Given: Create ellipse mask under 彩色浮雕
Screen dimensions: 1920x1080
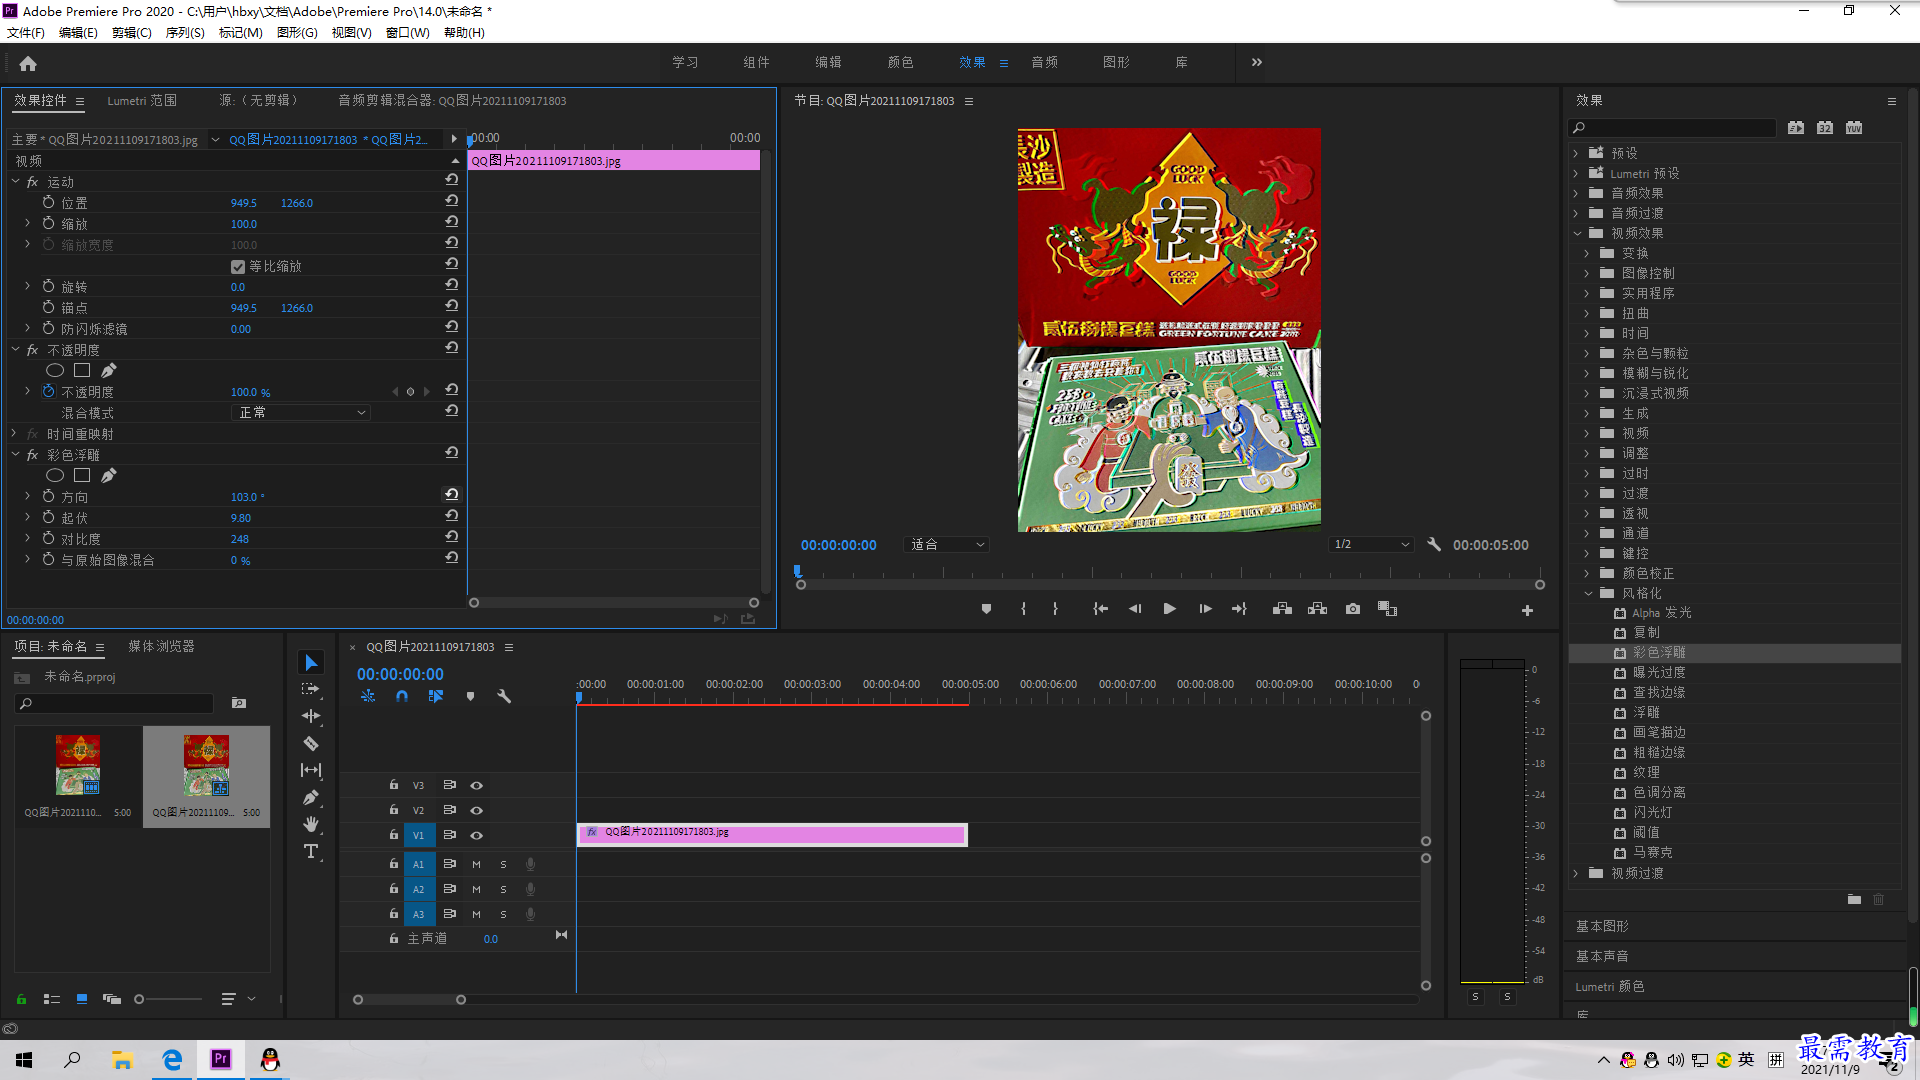Looking at the screenshot, I should tap(55, 475).
